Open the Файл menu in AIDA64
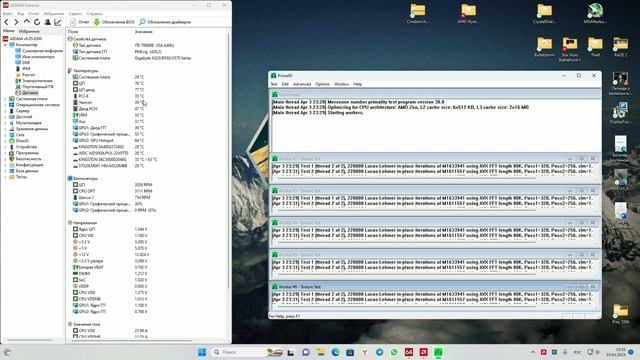 8,13
